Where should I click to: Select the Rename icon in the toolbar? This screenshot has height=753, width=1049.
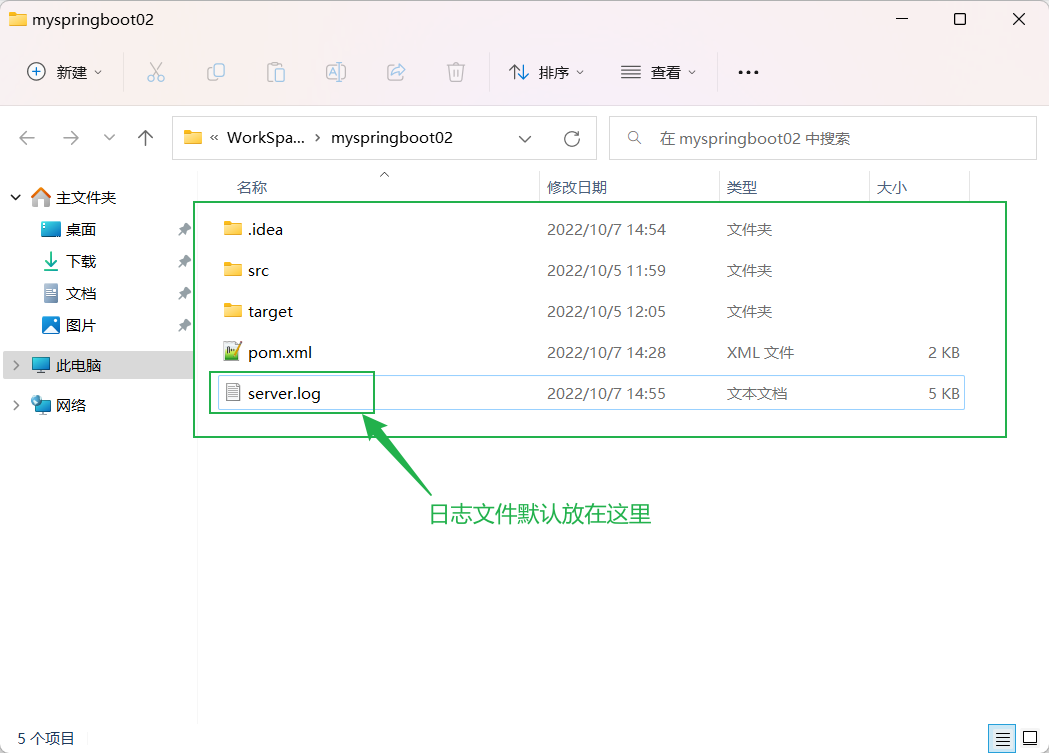pyautogui.click(x=335, y=71)
